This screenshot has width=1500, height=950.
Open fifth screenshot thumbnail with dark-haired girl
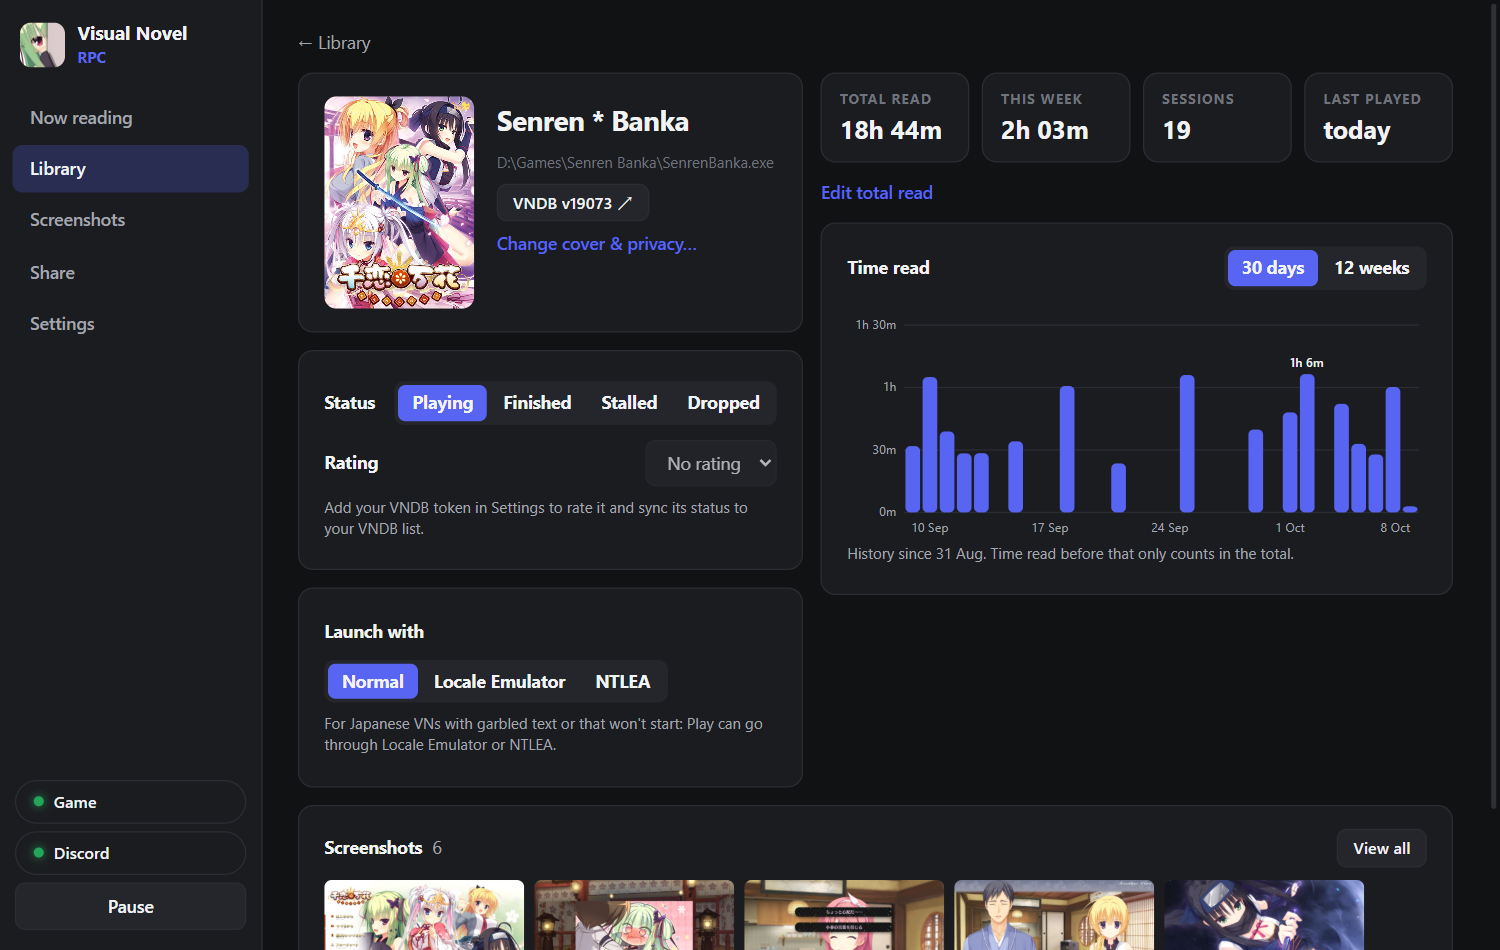coord(1264,915)
